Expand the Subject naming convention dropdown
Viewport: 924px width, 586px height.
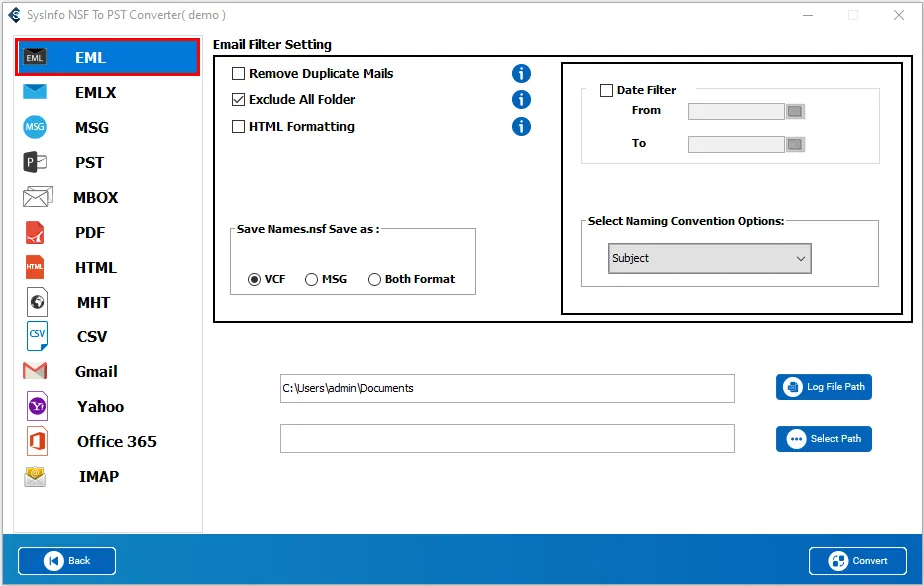click(710, 258)
